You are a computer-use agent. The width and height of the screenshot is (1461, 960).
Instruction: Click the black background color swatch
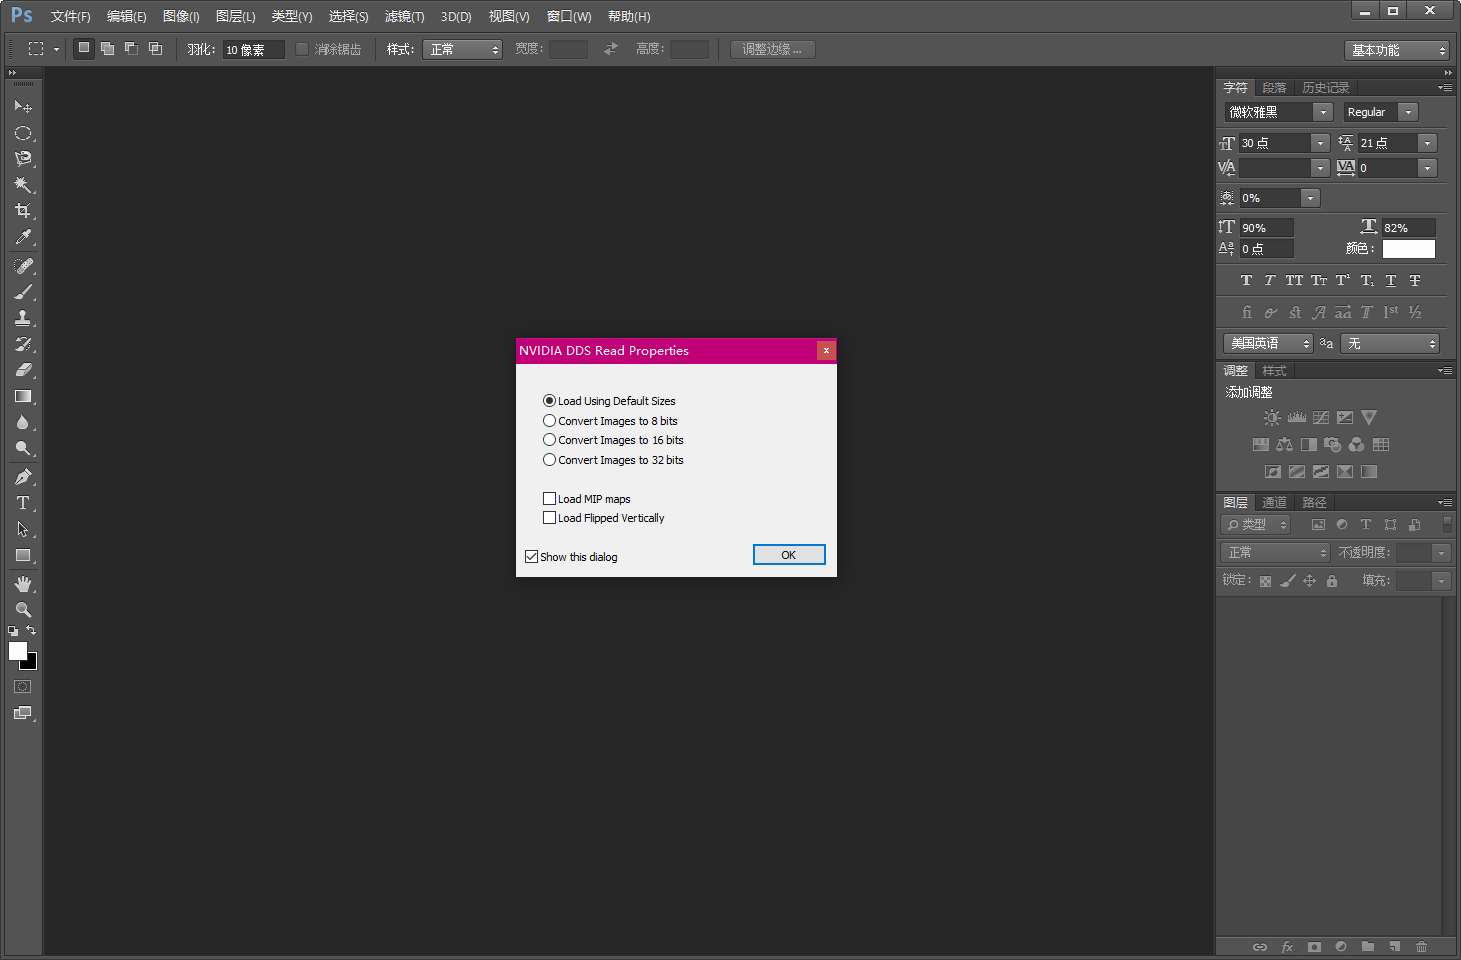pyautogui.click(x=32, y=664)
